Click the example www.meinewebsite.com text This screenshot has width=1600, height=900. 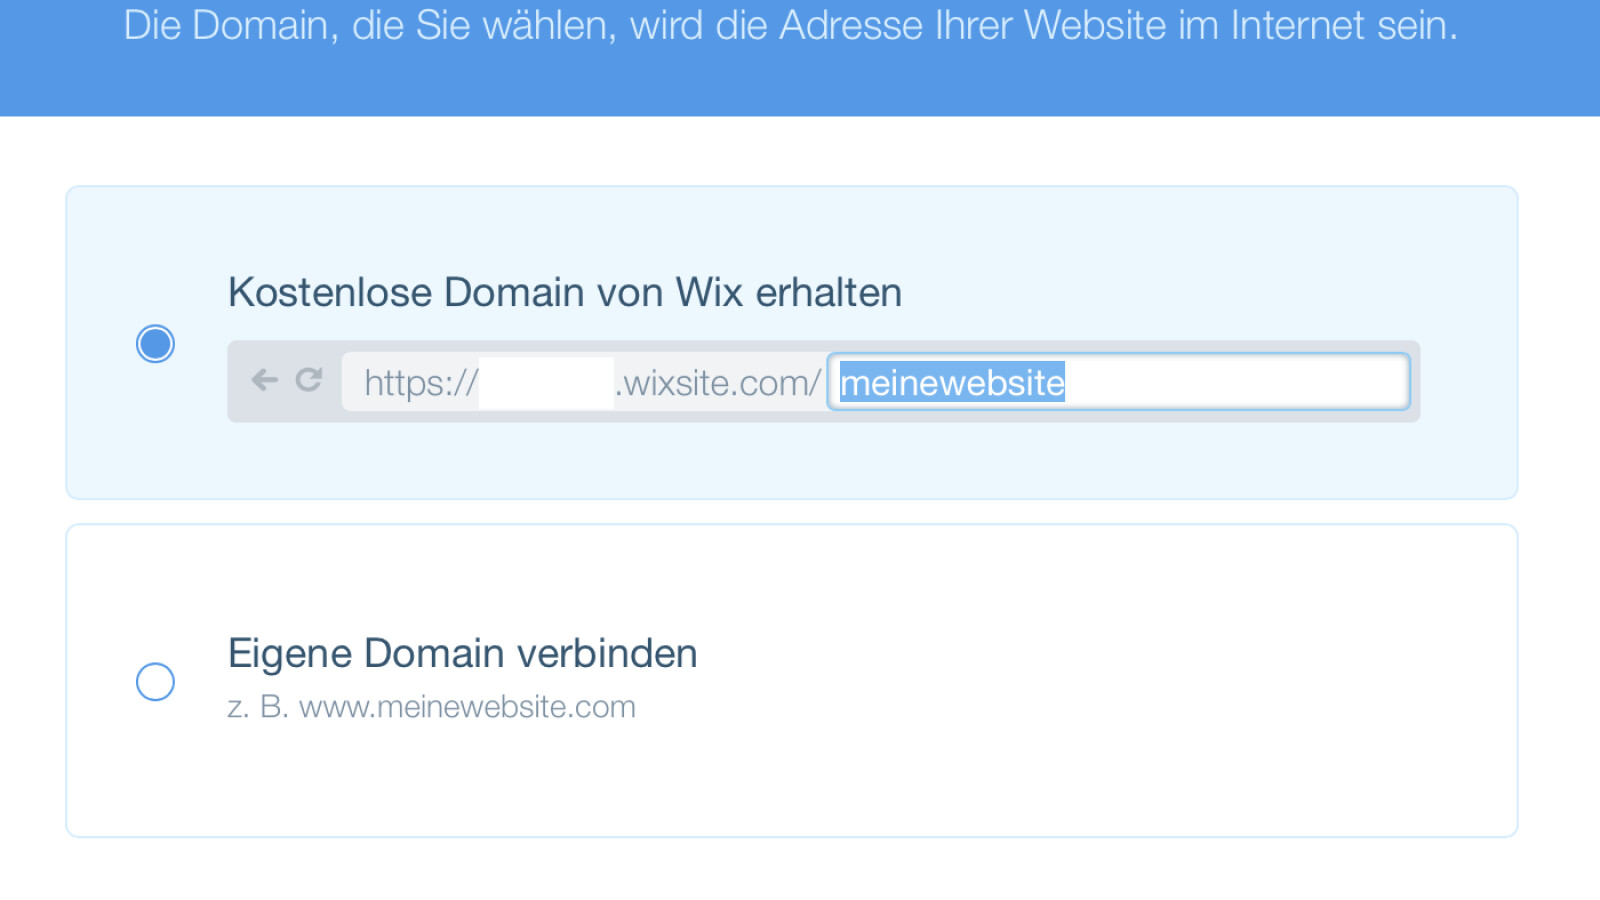[467, 707]
